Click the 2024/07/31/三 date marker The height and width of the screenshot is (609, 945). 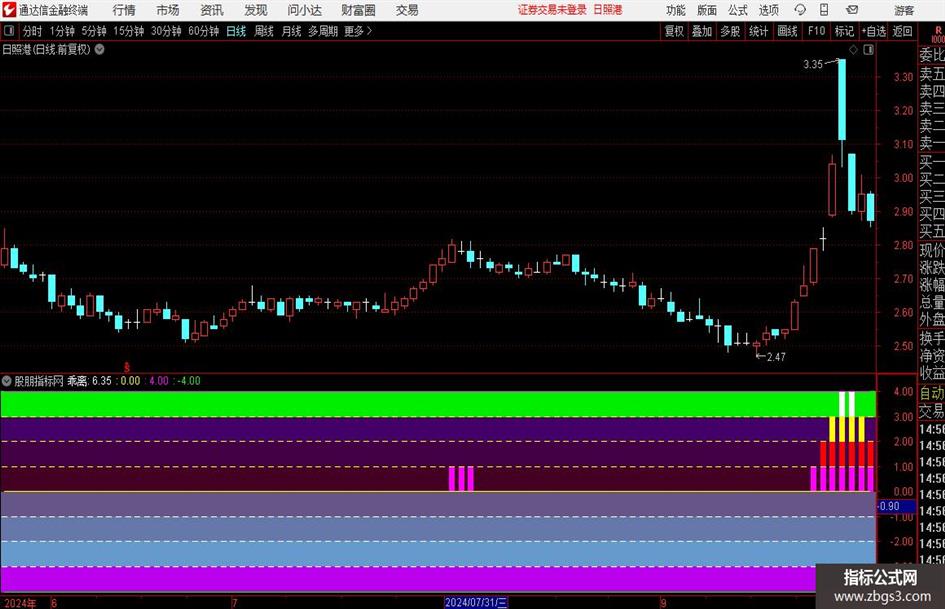pos(476,602)
